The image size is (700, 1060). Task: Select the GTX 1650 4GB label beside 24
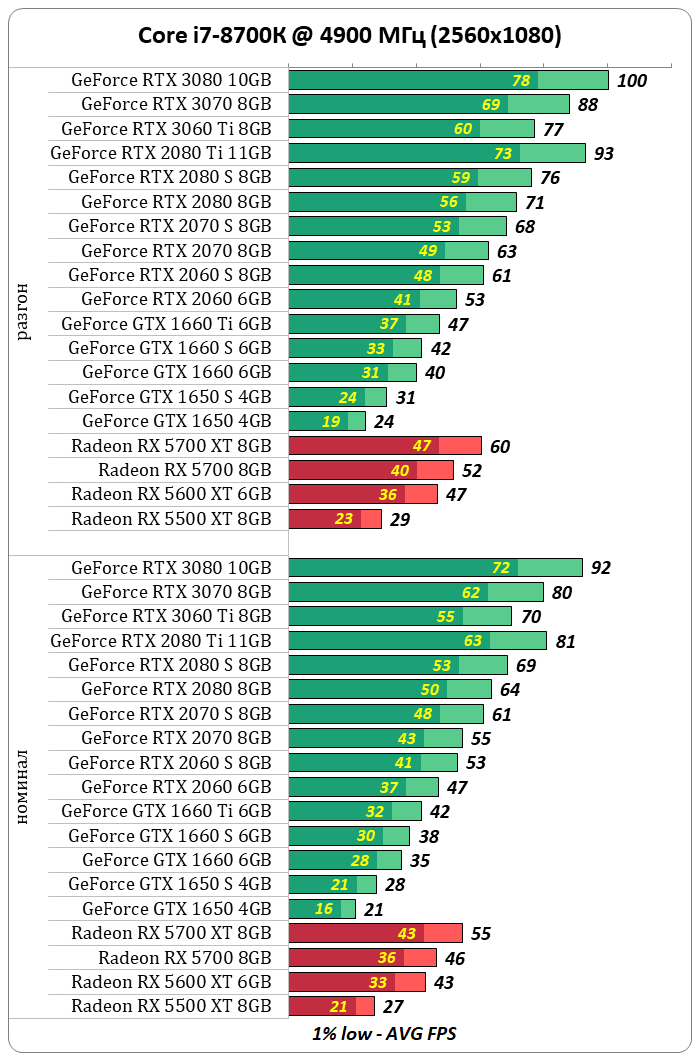176,421
